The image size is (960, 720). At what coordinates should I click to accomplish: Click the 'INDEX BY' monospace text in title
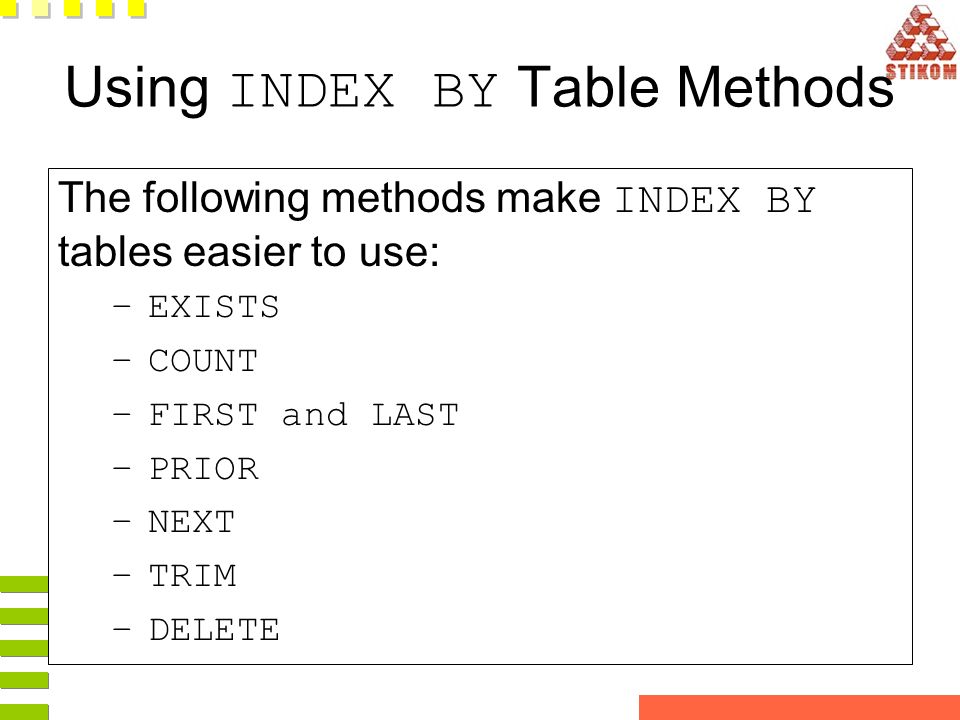click(363, 92)
